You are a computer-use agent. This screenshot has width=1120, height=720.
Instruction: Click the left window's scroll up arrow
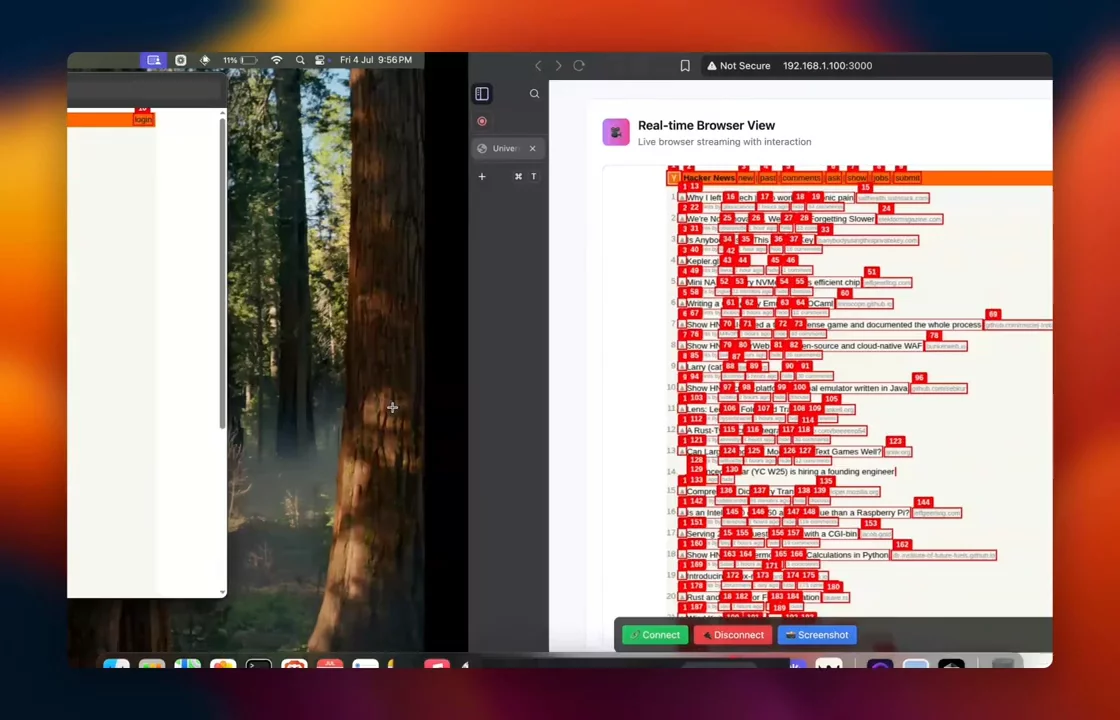(222, 113)
